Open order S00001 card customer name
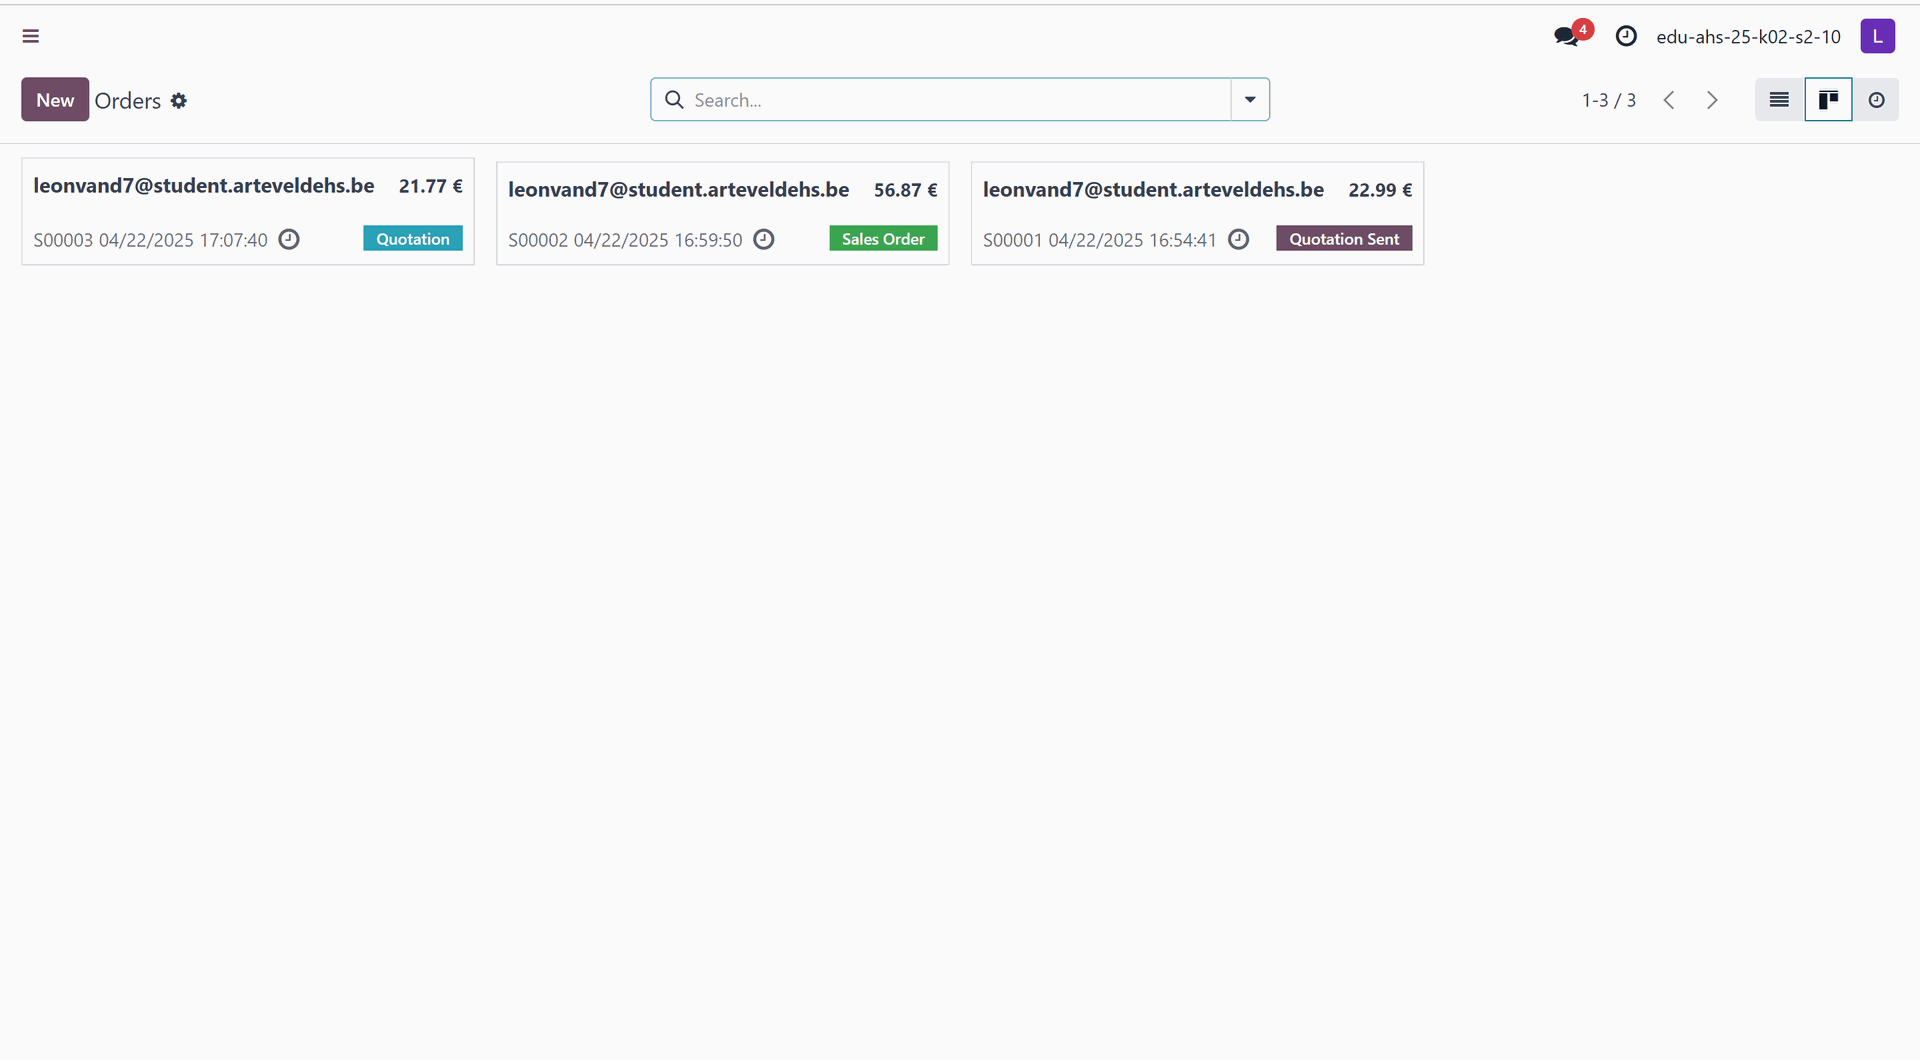The height and width of the screenshot is (1060, 1920). [x=1153, y=190]
